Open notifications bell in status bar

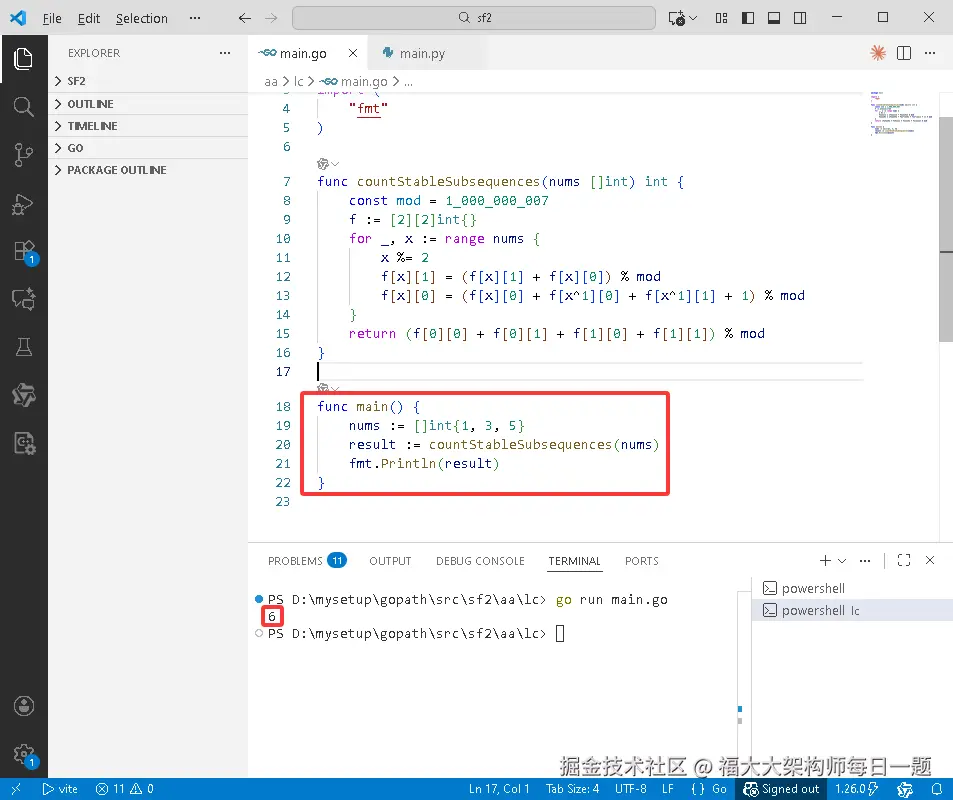click(937, 789)
